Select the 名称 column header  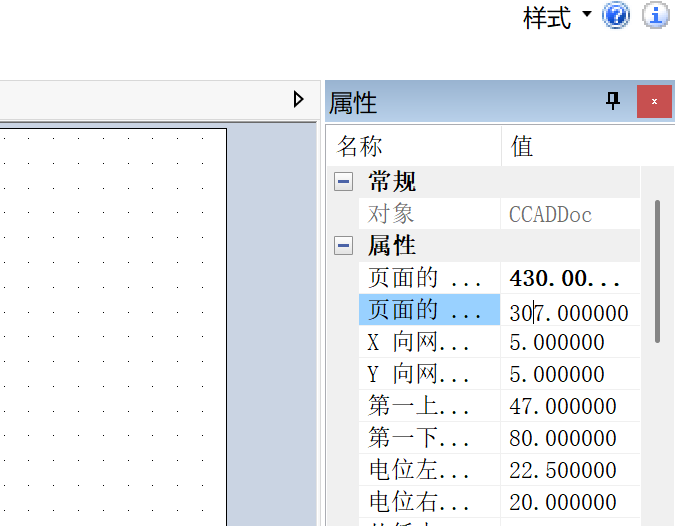(414, 146)
